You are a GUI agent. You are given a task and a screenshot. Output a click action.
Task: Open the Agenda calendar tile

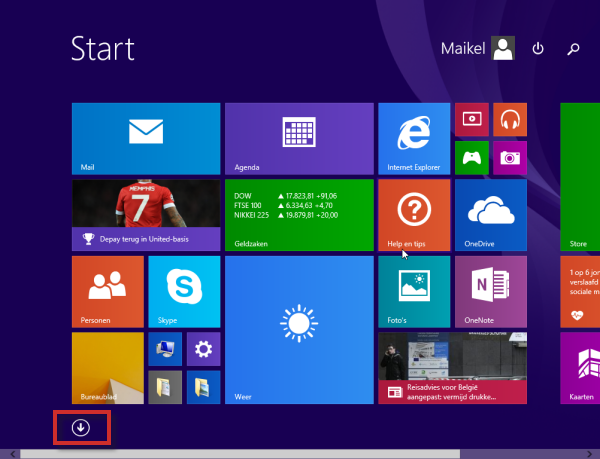(x=299, y=138)
